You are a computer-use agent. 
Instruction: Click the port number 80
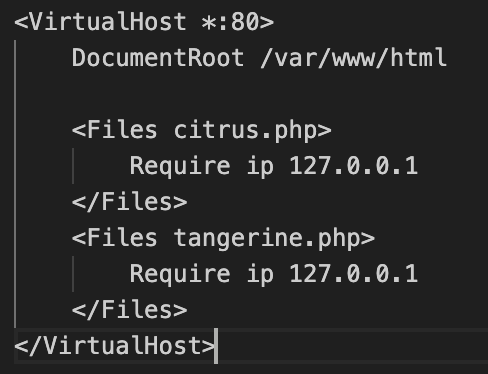[245, 22]
